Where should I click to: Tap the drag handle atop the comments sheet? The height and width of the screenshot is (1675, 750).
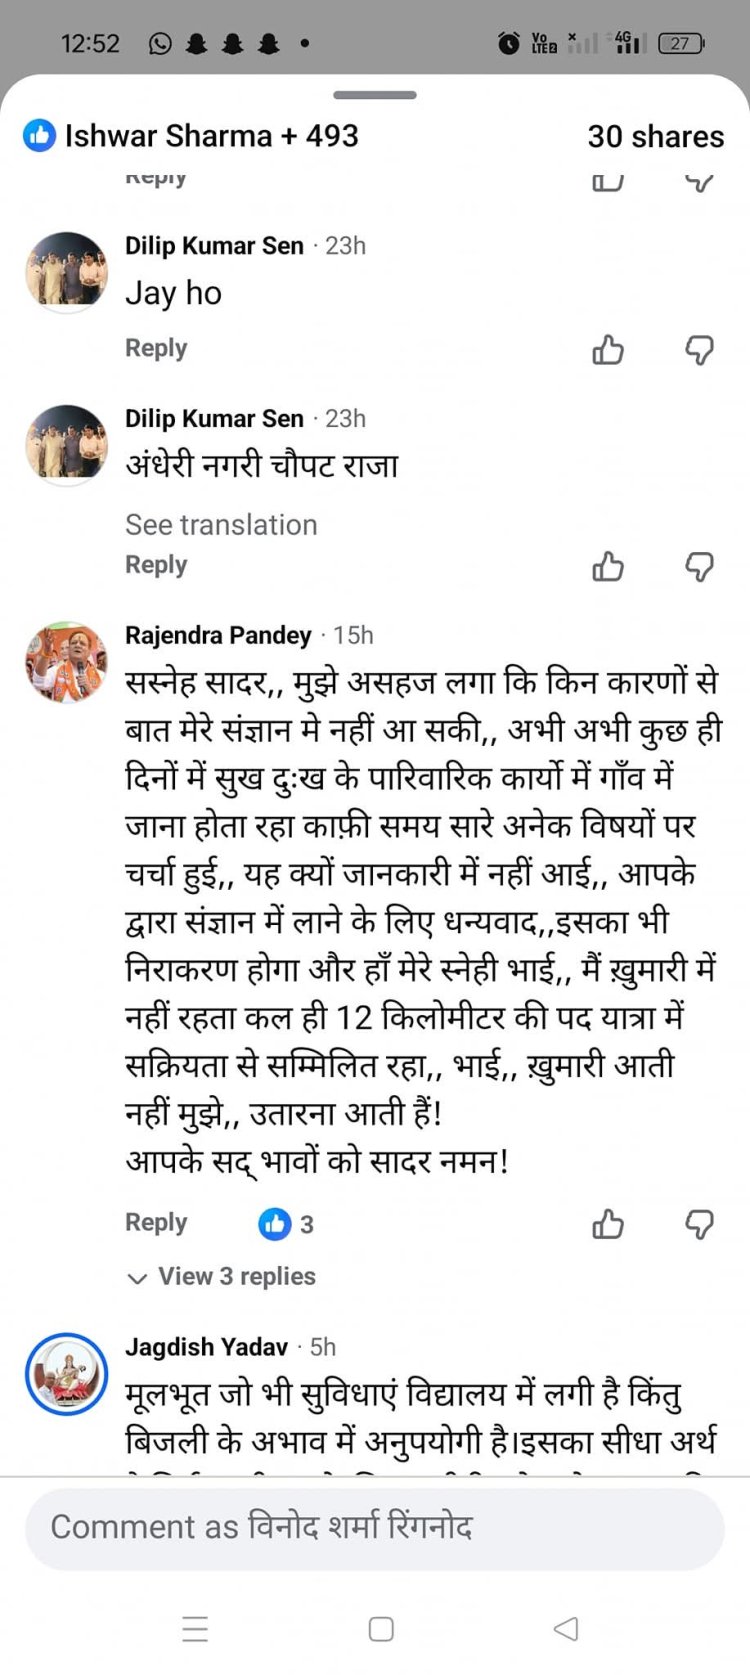(375, 95)
